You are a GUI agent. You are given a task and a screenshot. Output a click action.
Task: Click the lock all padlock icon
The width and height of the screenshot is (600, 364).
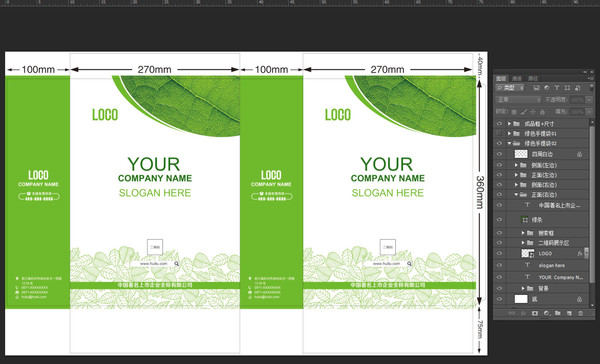(x=542, y=112)
